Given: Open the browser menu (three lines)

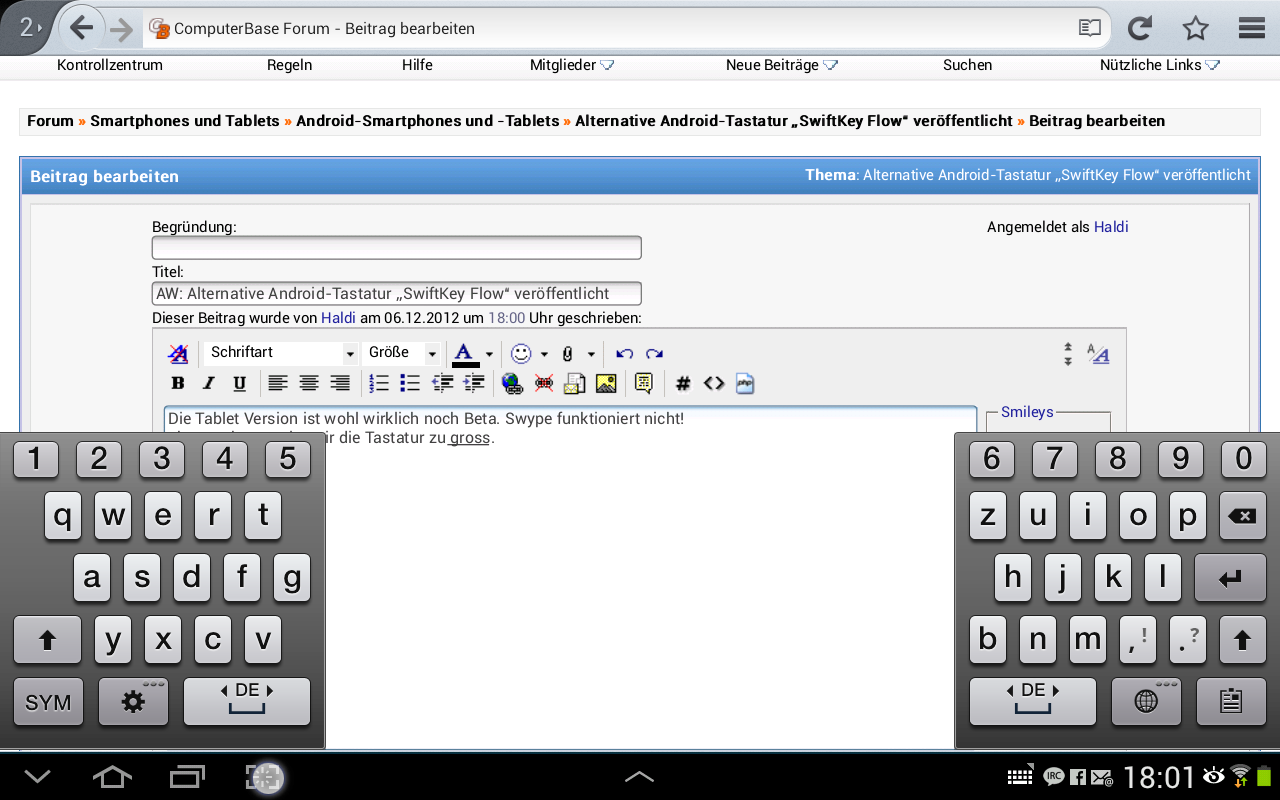Looking at the screenshot, I should pyautogui.click(x=1252, y=28).
